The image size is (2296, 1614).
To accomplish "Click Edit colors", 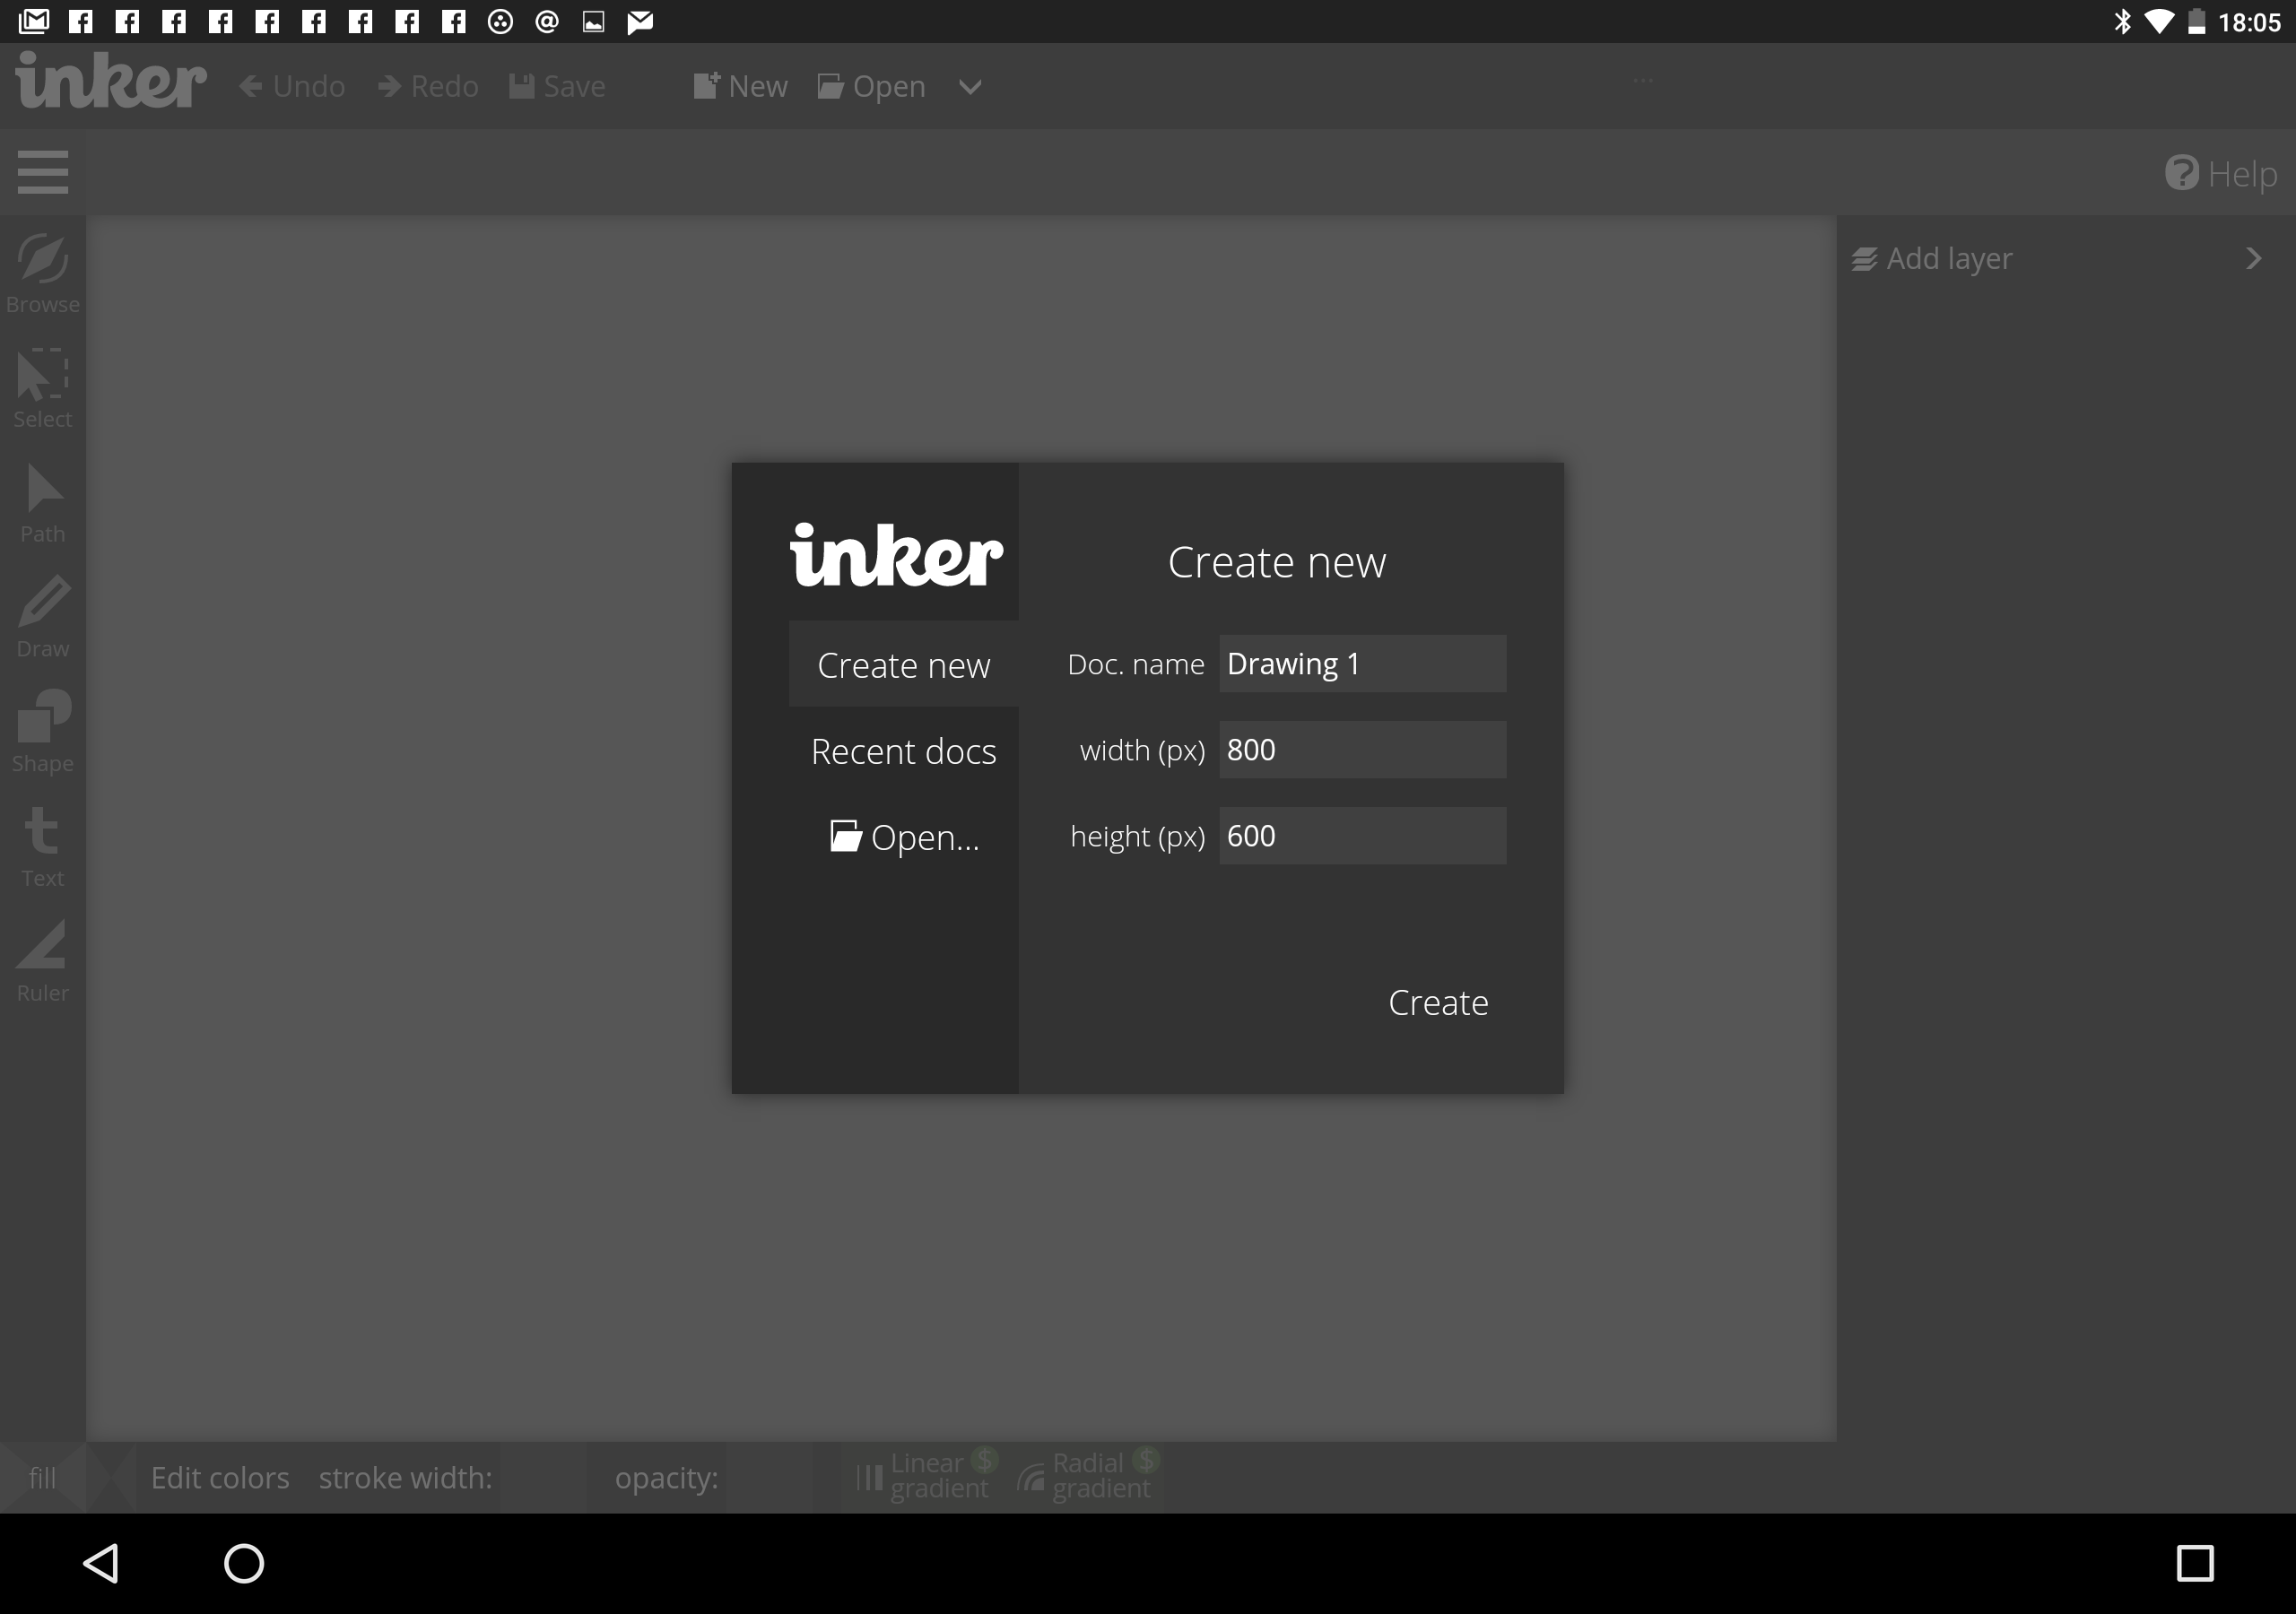I will [x=220, y=1478].
